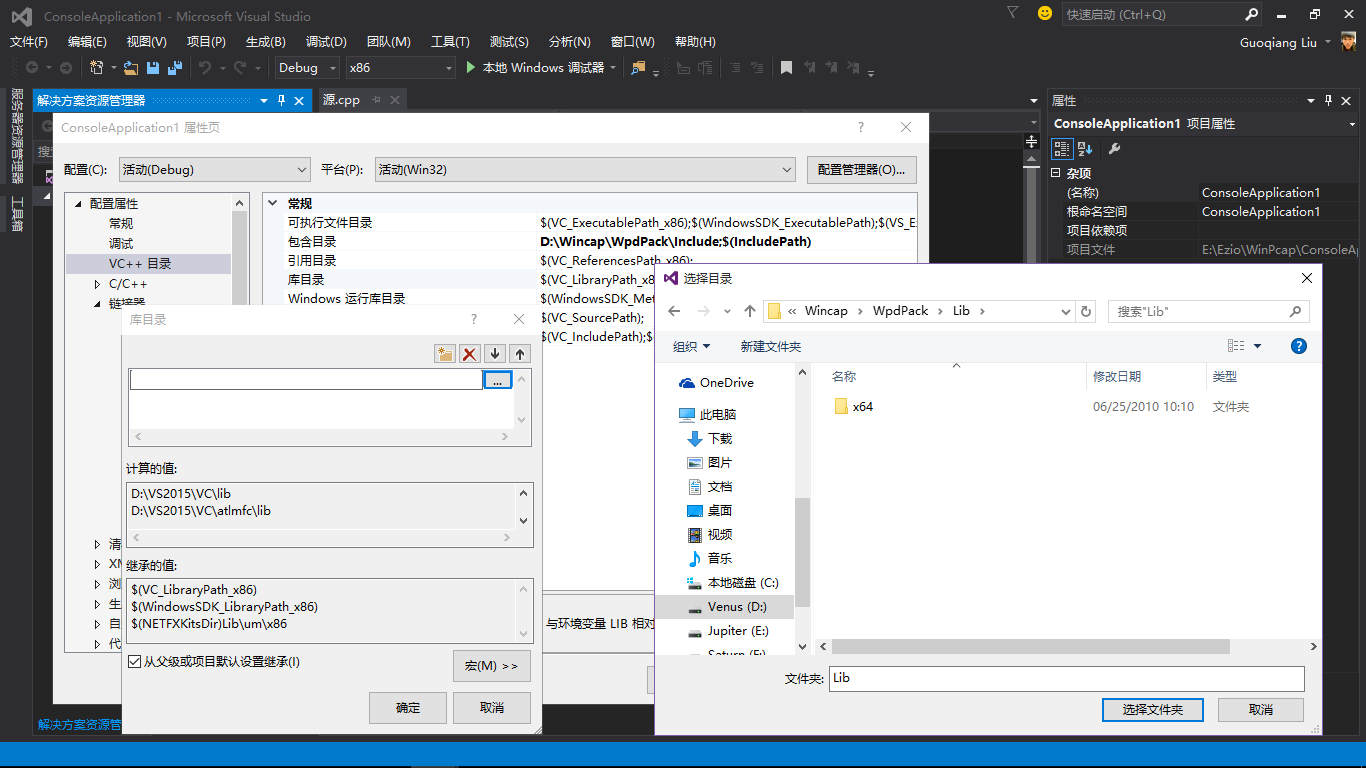Viewport: 1366px width, 768px height.
Task: Click the red delete line icon in 库目录
Action: (x=470, y=354)
